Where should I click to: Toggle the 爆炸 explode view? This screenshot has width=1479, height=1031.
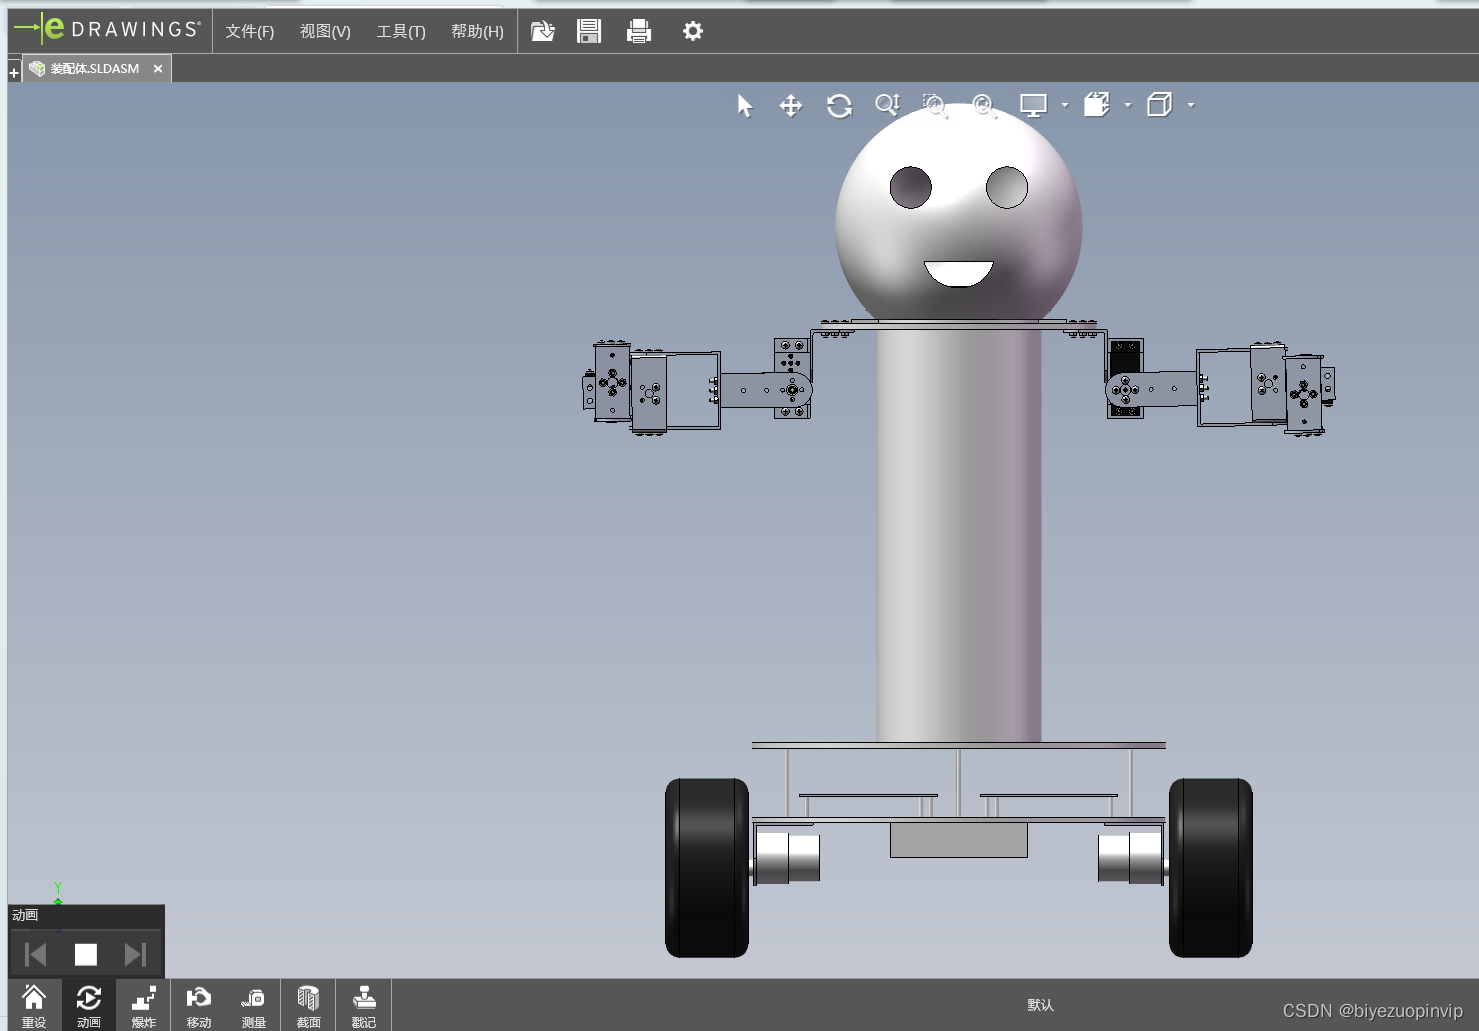coord(144,1006)
